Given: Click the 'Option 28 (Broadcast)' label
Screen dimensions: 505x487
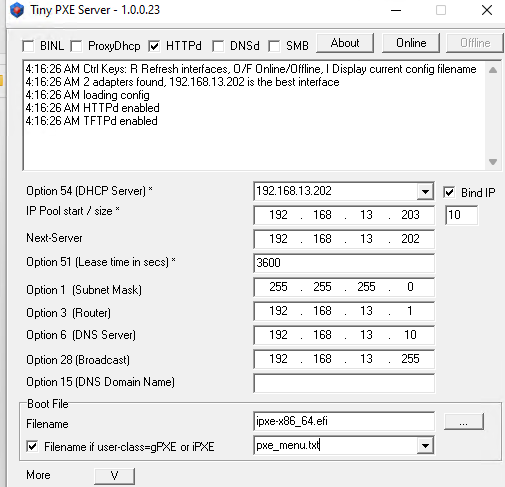Looking at the screenshot, I should coord(78,360).
